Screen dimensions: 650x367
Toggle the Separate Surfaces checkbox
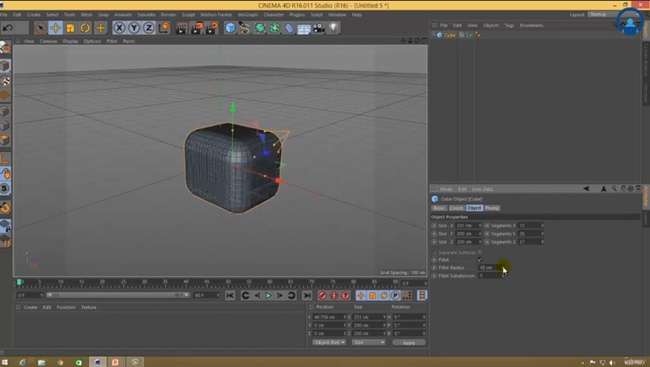point(480,252)
